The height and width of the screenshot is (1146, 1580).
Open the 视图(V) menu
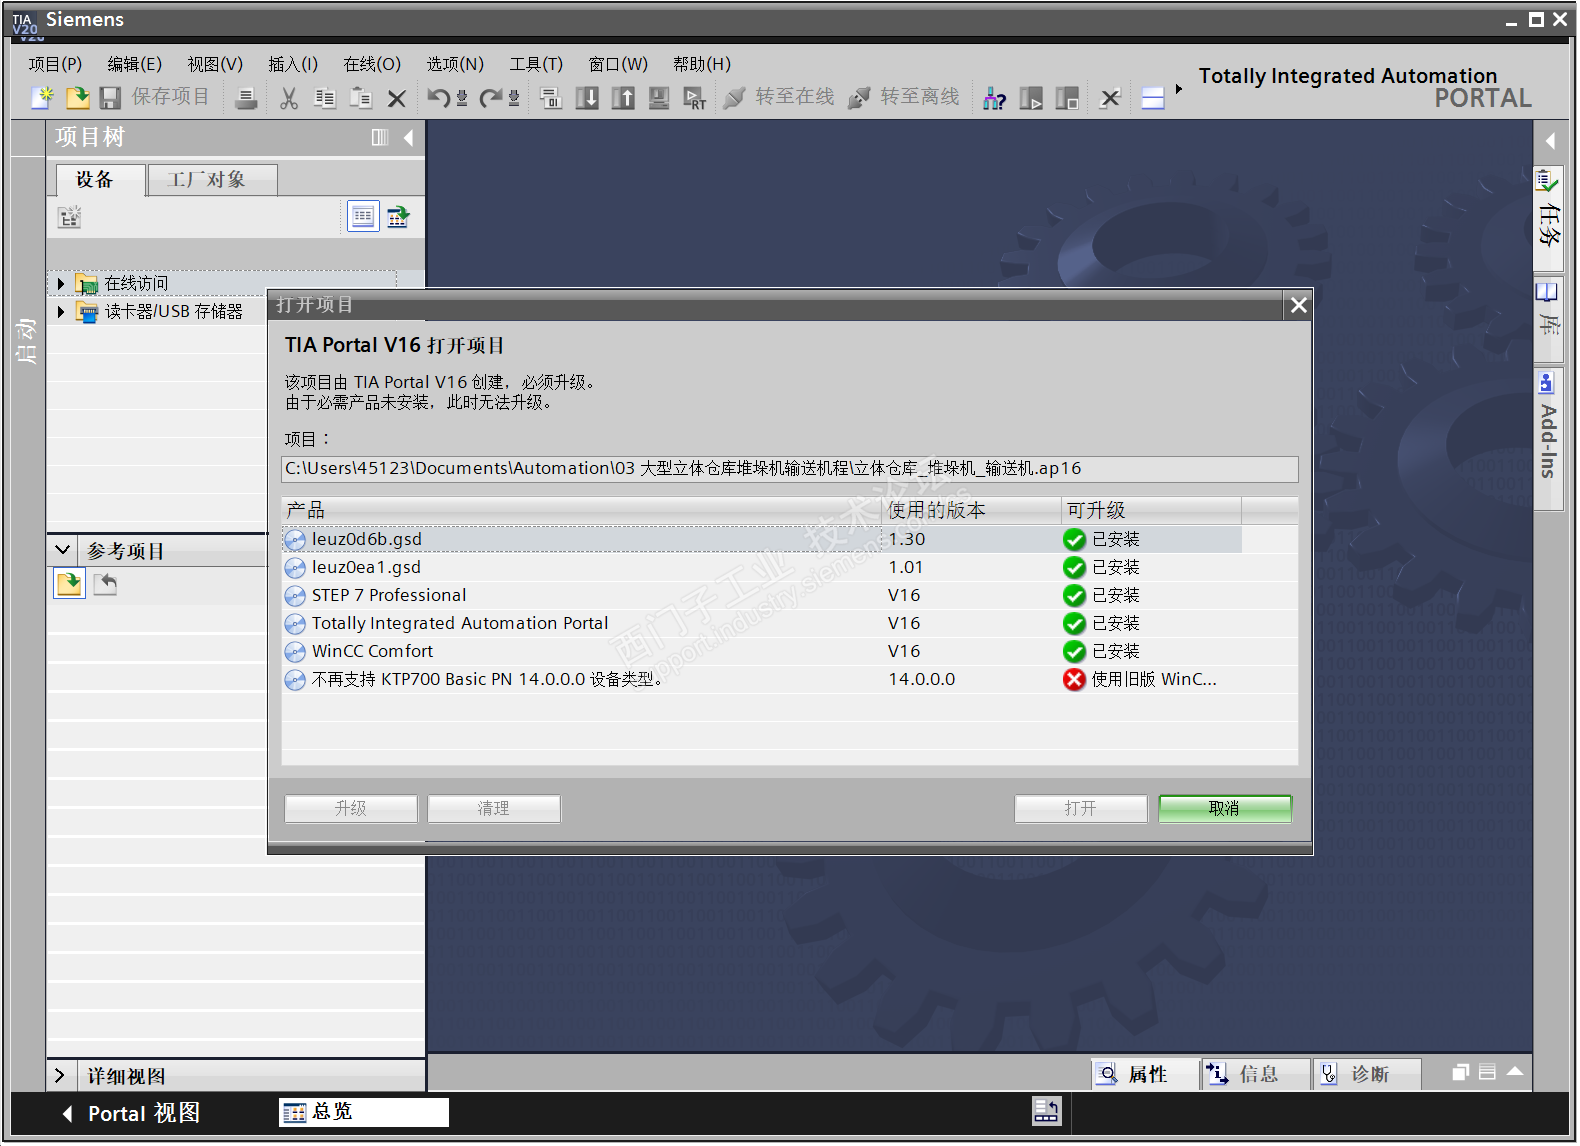point(215,64)
